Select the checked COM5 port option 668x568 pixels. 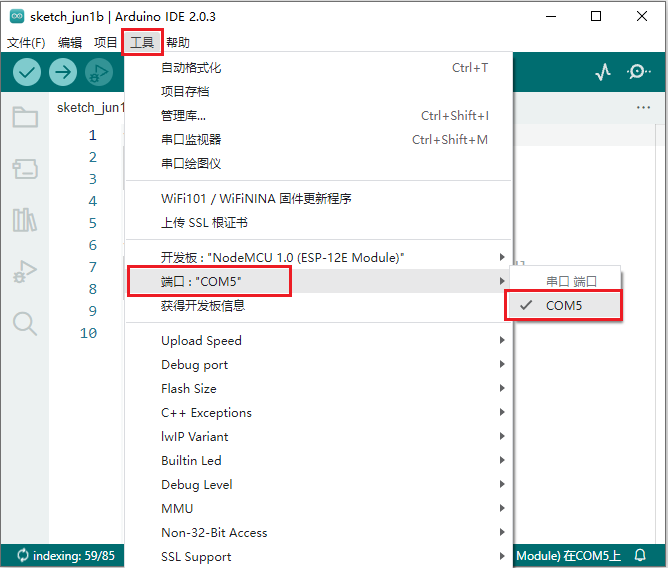564,305
